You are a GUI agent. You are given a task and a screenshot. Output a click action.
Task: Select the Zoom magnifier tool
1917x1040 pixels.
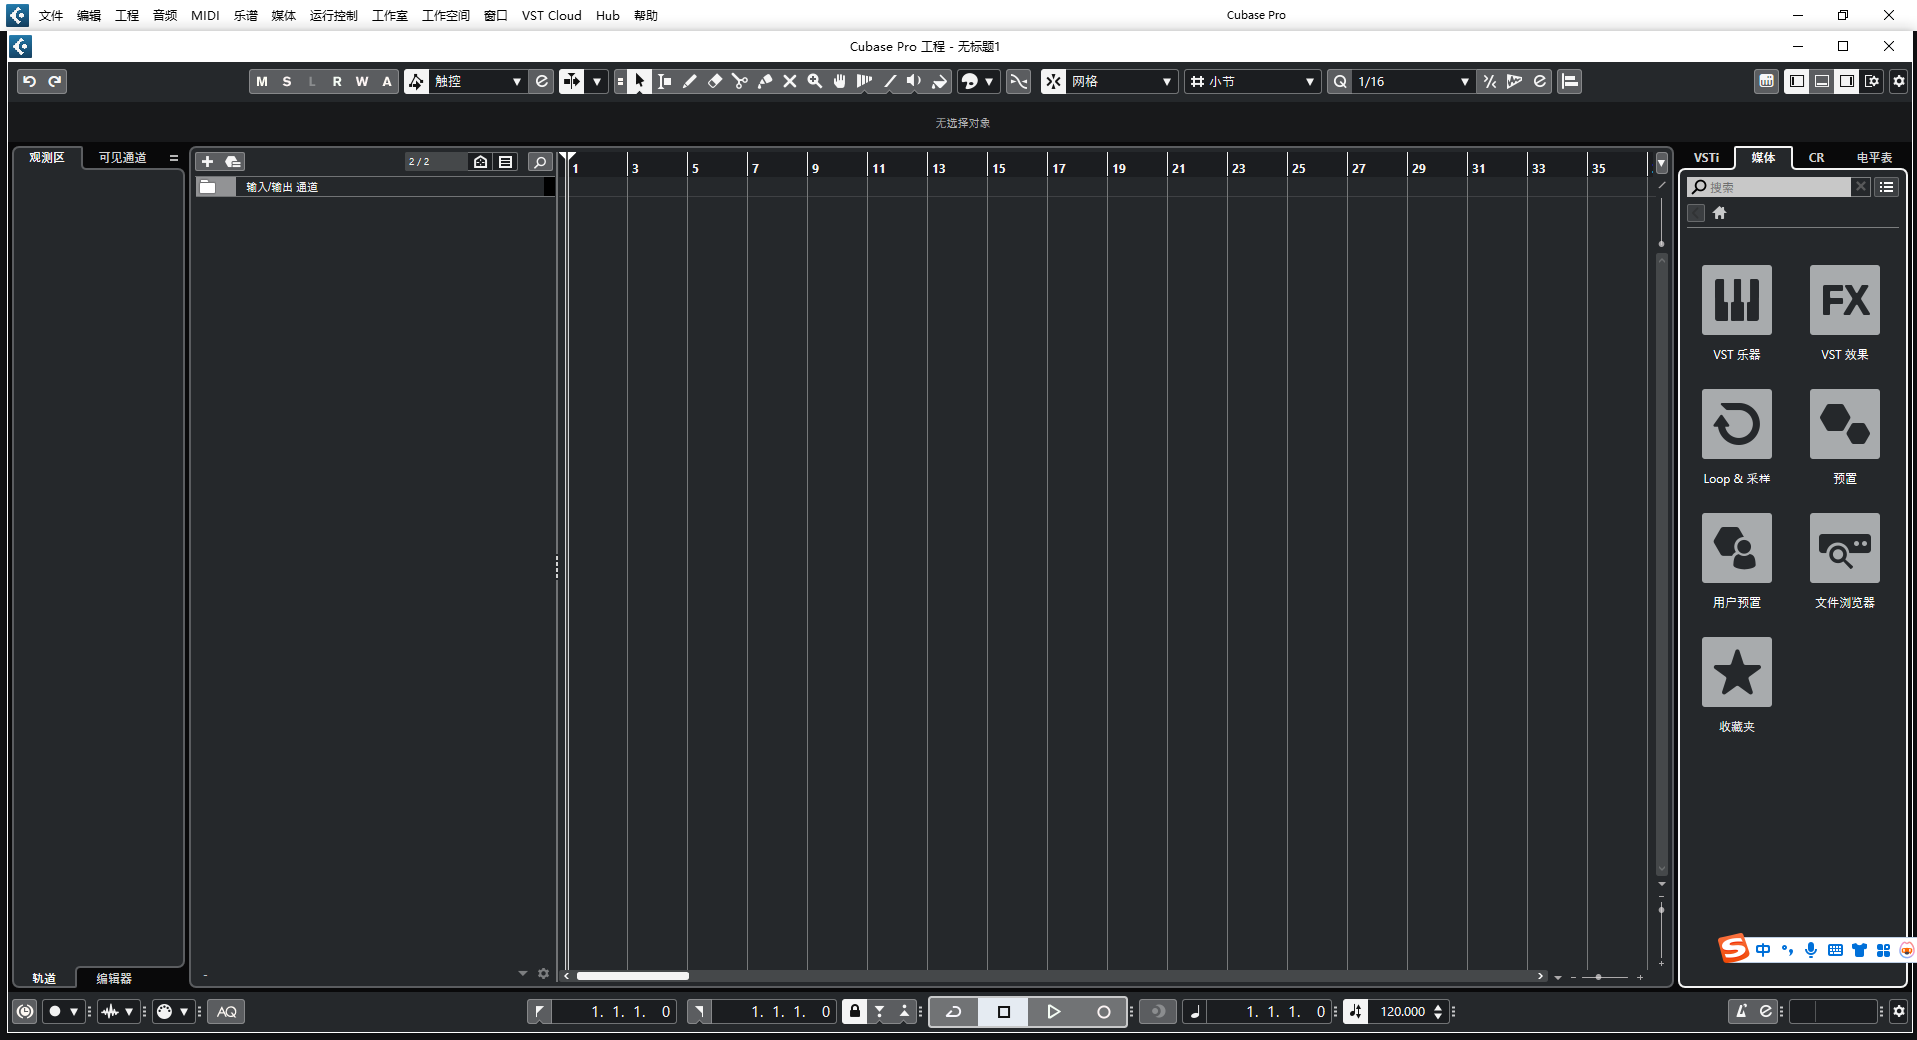[x=815, y=82]
